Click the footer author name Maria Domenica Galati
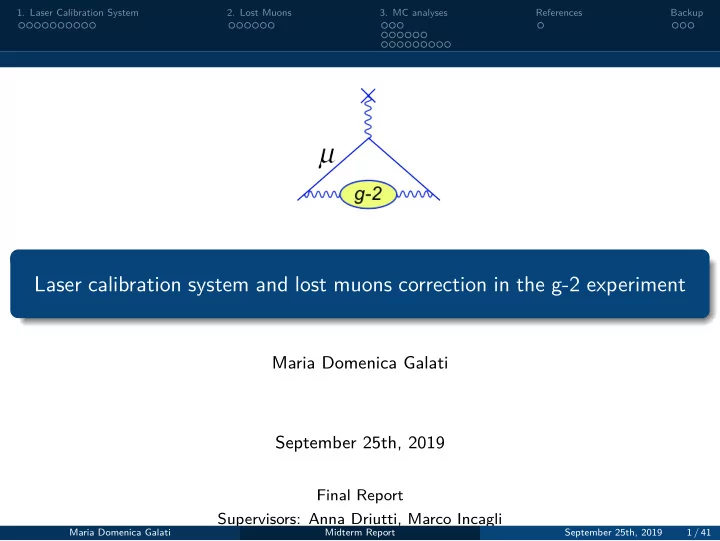The image size is (720, 541). 120,533
